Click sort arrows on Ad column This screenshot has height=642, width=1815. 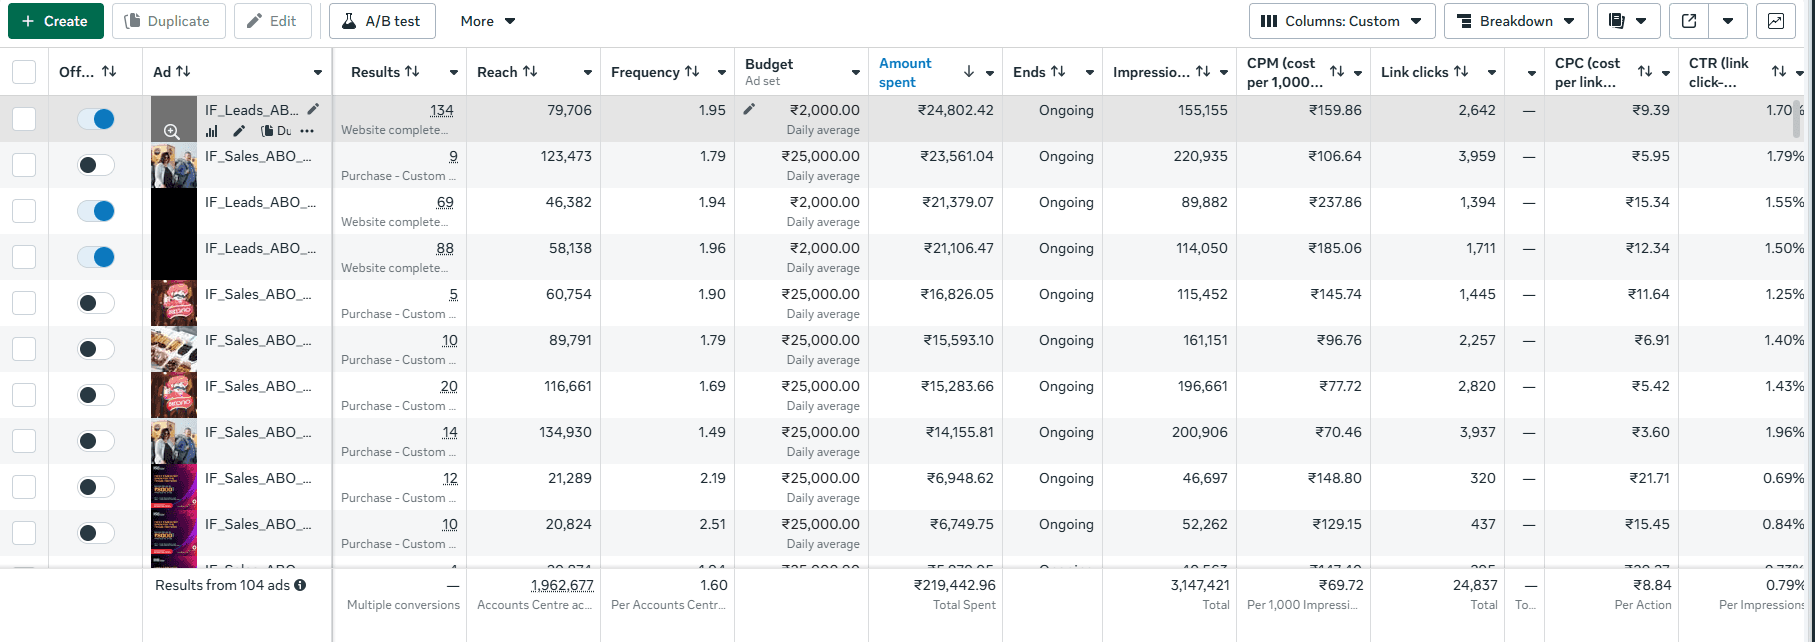[x=183, y=72]
